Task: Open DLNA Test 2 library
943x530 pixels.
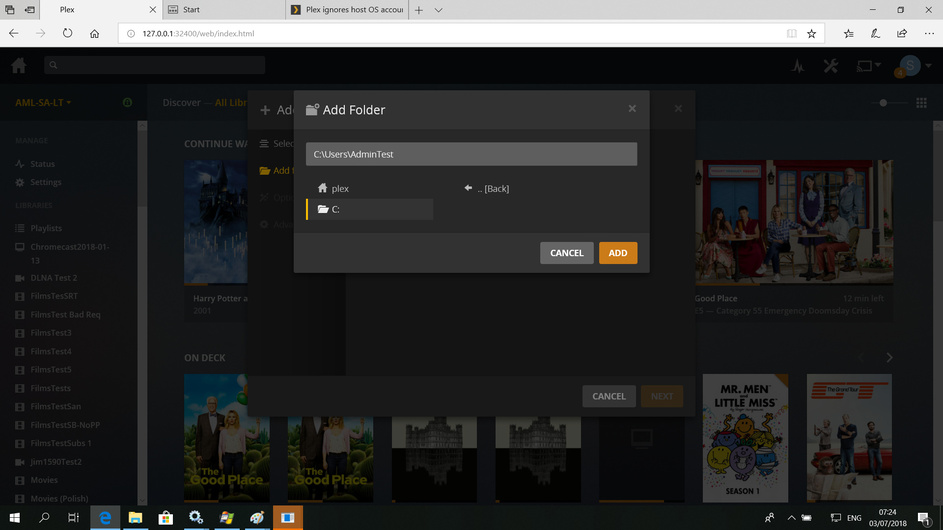Action: click(x=54, y=278)
